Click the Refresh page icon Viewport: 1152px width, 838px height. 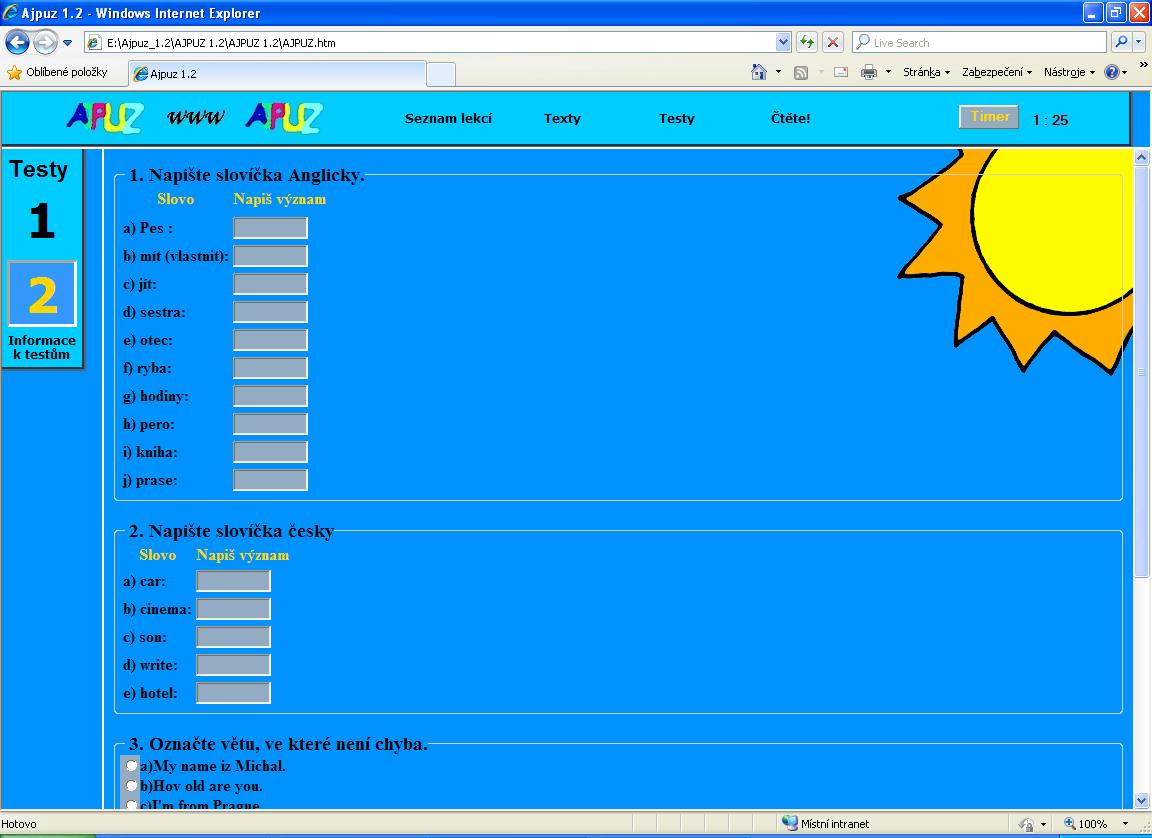click(x=807, y=43)
